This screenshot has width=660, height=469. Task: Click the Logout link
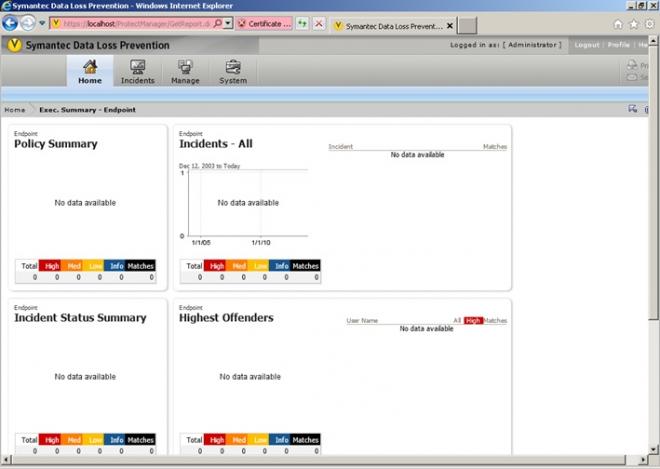click(587, 45)
